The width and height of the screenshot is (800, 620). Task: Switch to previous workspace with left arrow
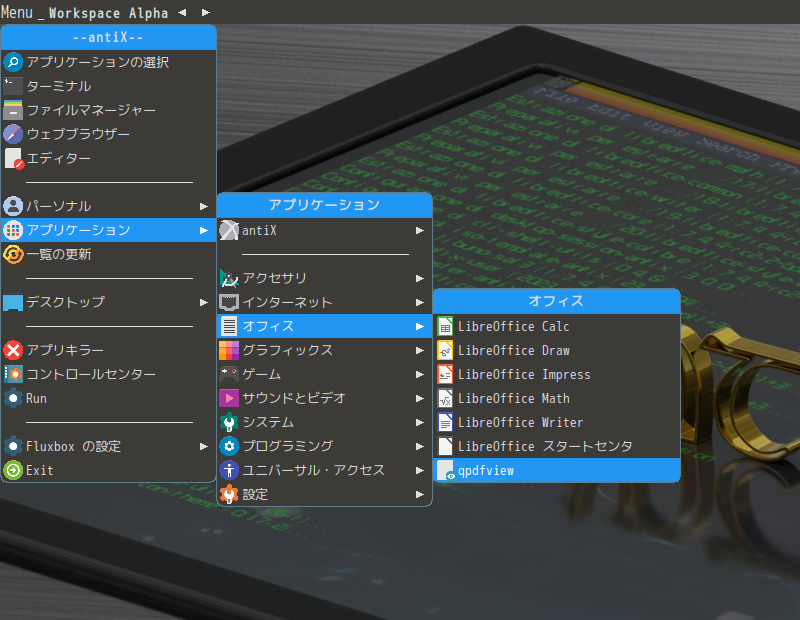(182, 12)
